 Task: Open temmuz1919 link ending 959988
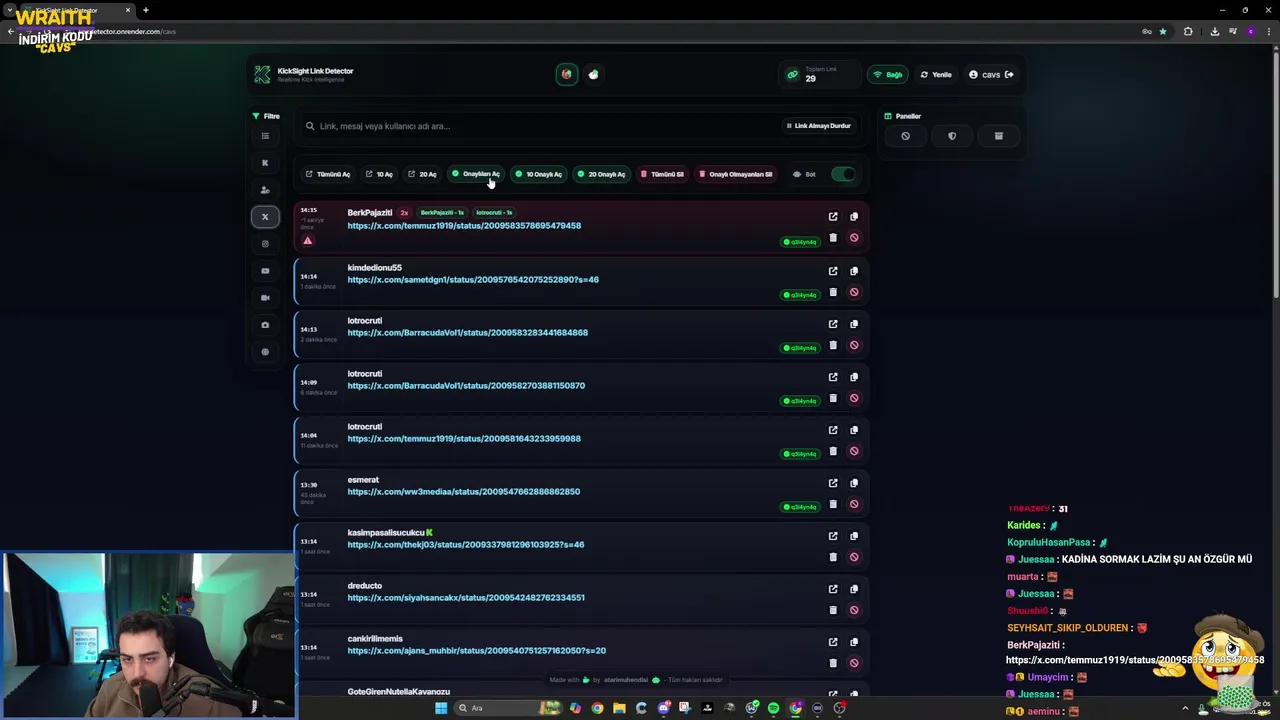(464, 439)
